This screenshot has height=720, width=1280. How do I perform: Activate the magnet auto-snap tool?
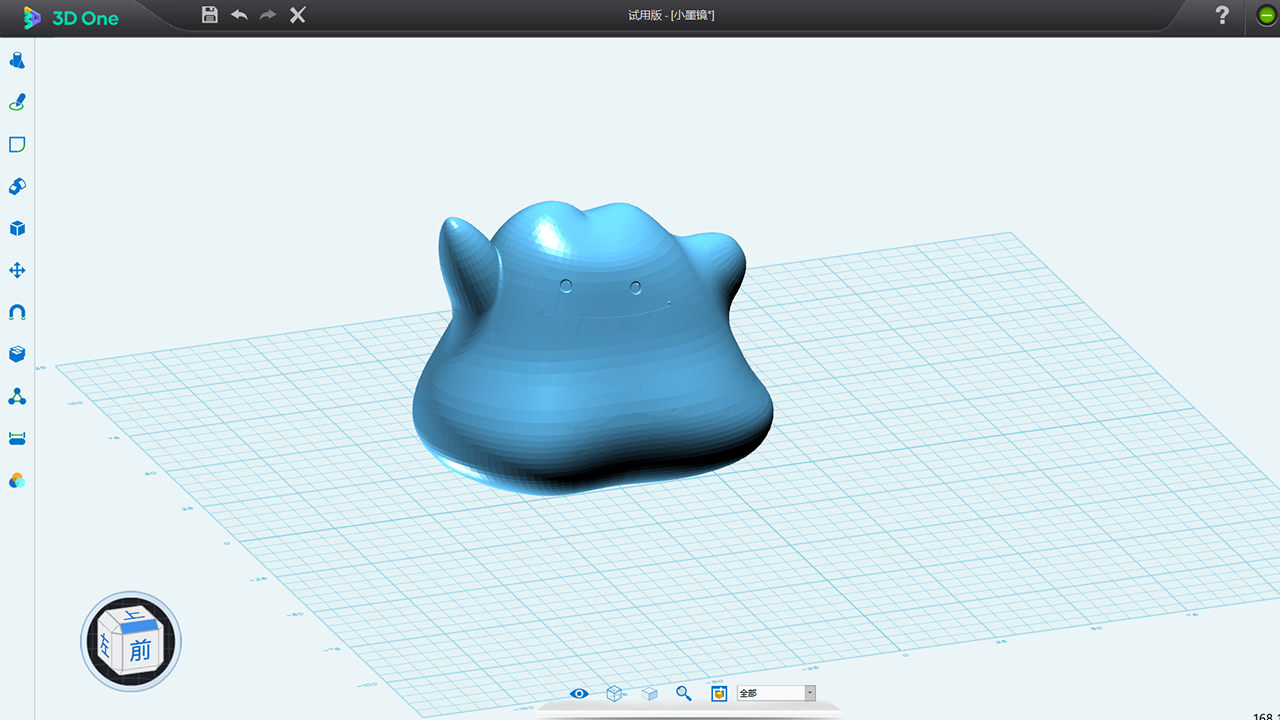click(17, 313)
